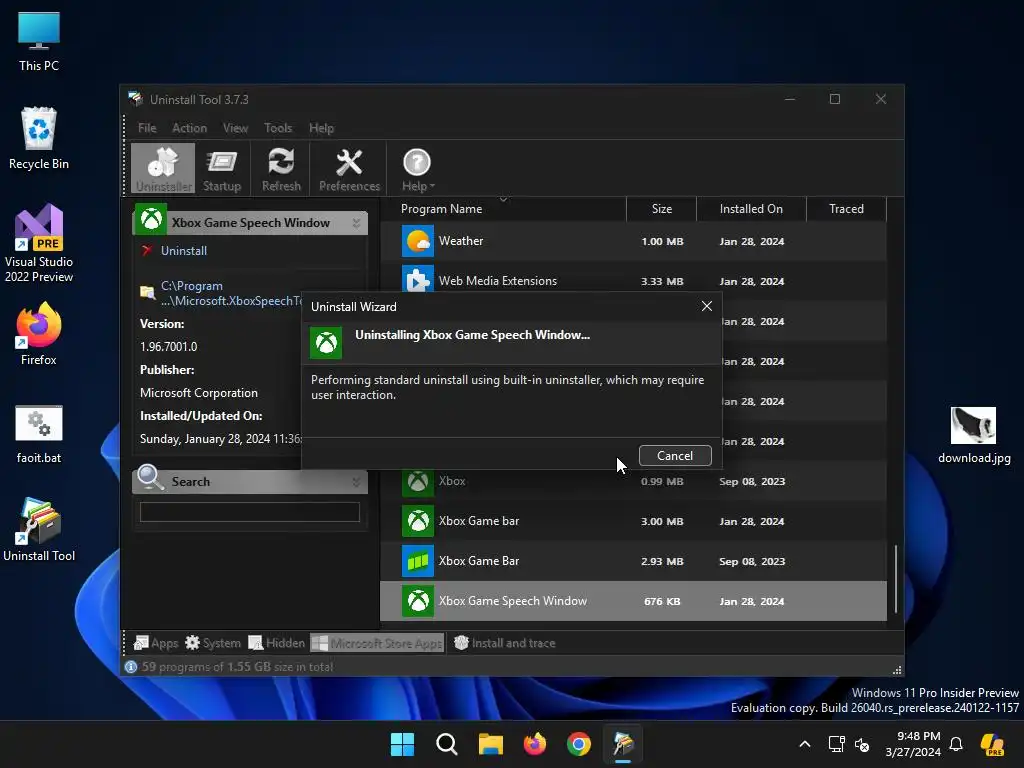Click the Xbox row icon

(x=418, y=482)
